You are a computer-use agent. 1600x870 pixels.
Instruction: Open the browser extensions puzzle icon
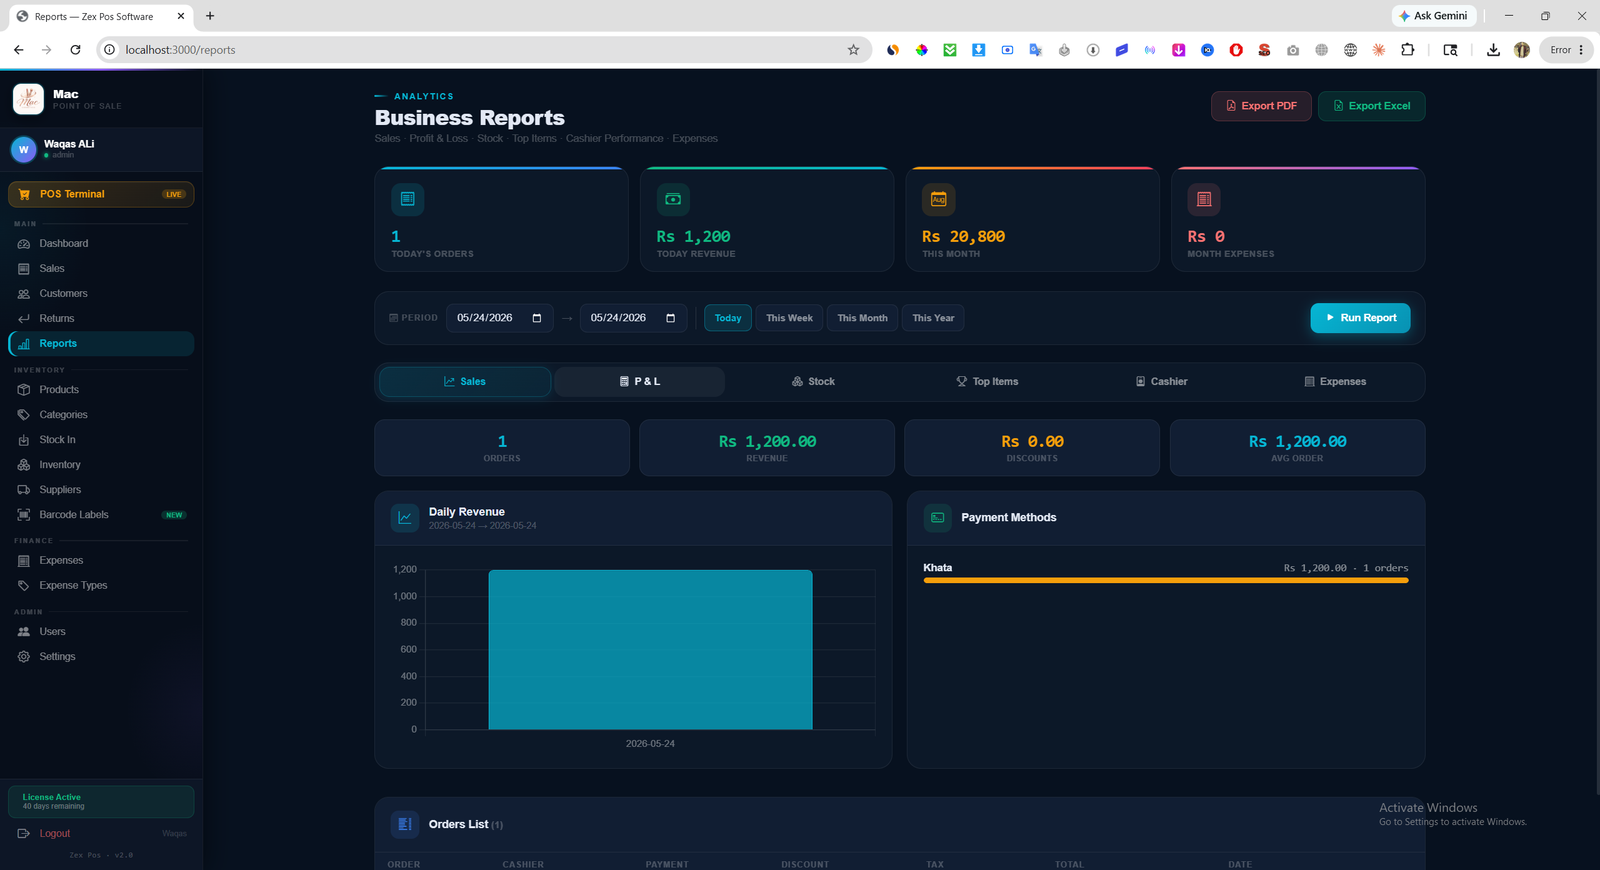click(x=1408, y=49)
